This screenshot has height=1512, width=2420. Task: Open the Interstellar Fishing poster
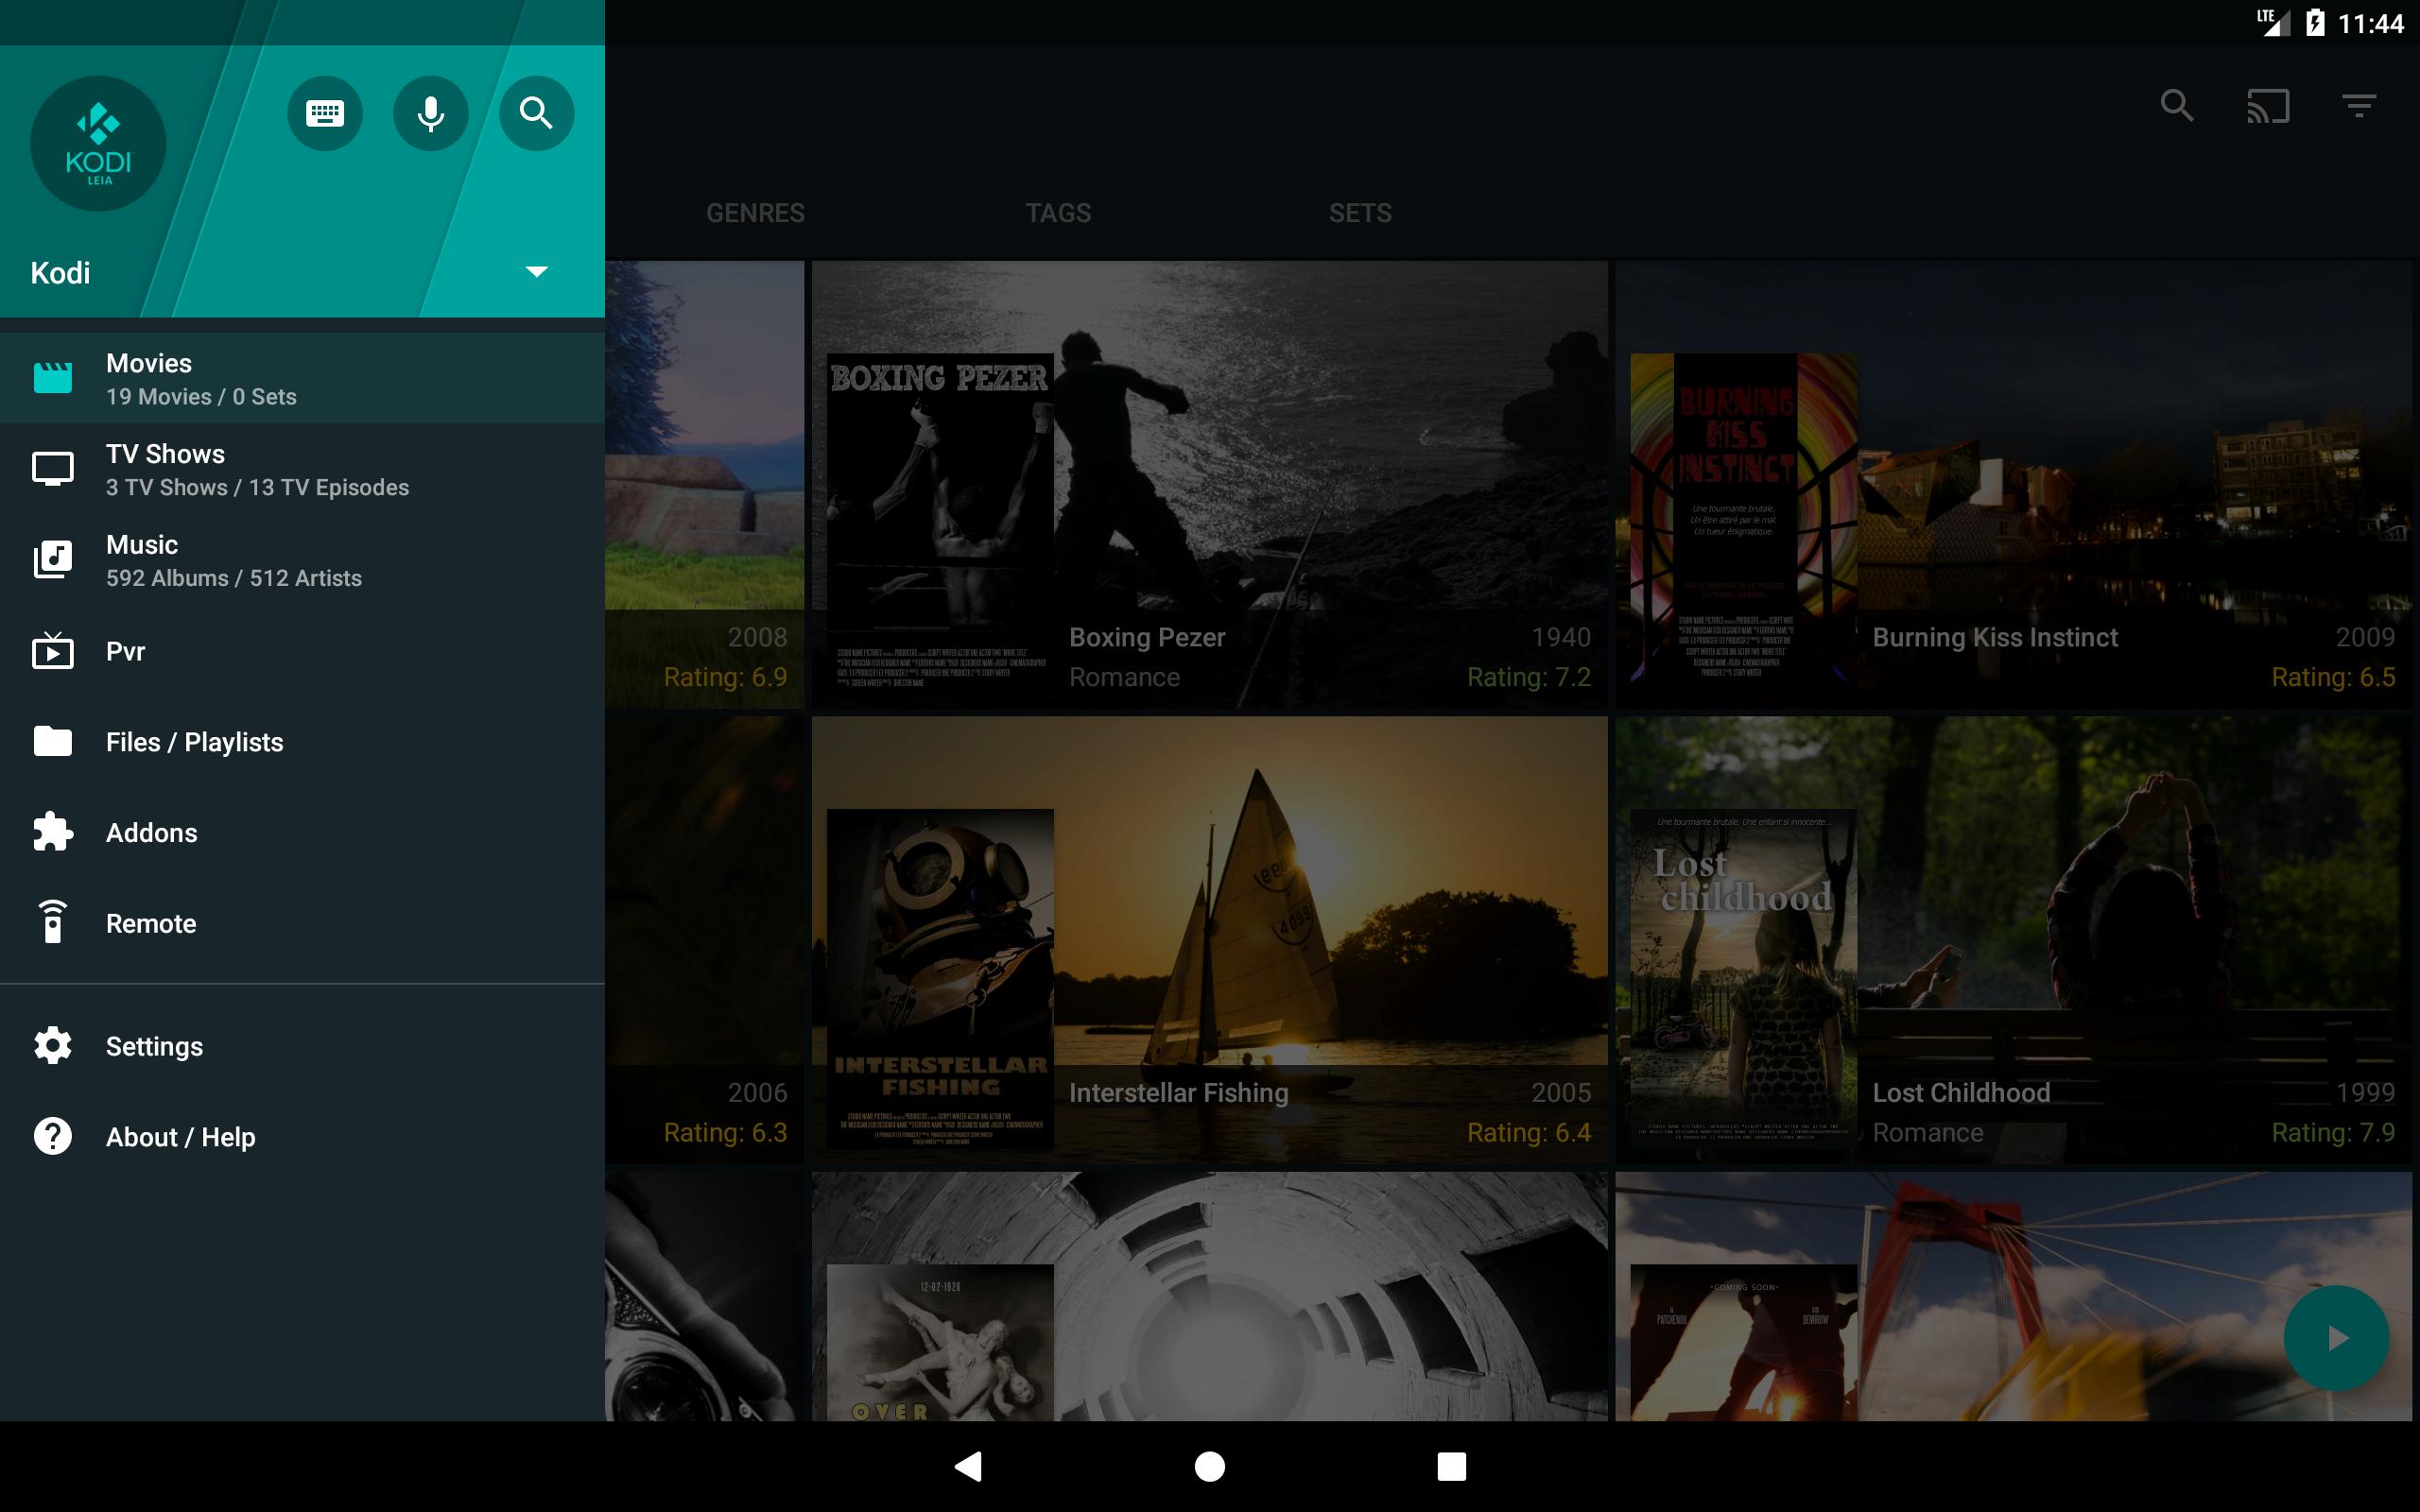(x=940, y=978)
